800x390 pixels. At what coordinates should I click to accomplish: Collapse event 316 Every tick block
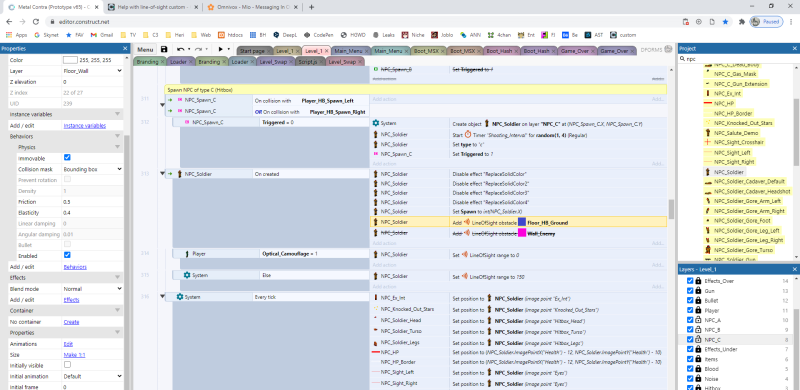pos(163,297)
